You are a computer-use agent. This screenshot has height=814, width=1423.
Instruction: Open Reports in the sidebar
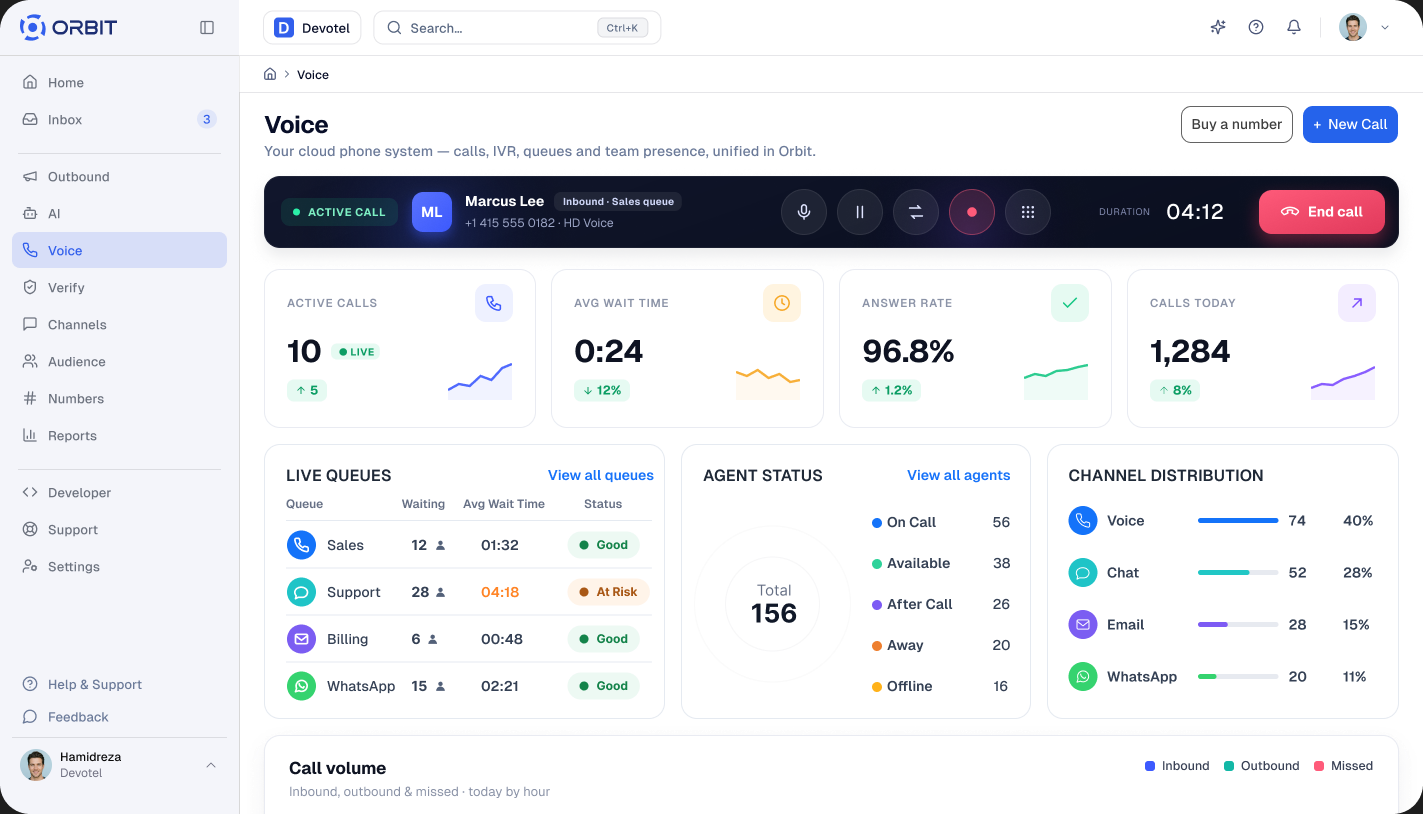pos(119,436)
